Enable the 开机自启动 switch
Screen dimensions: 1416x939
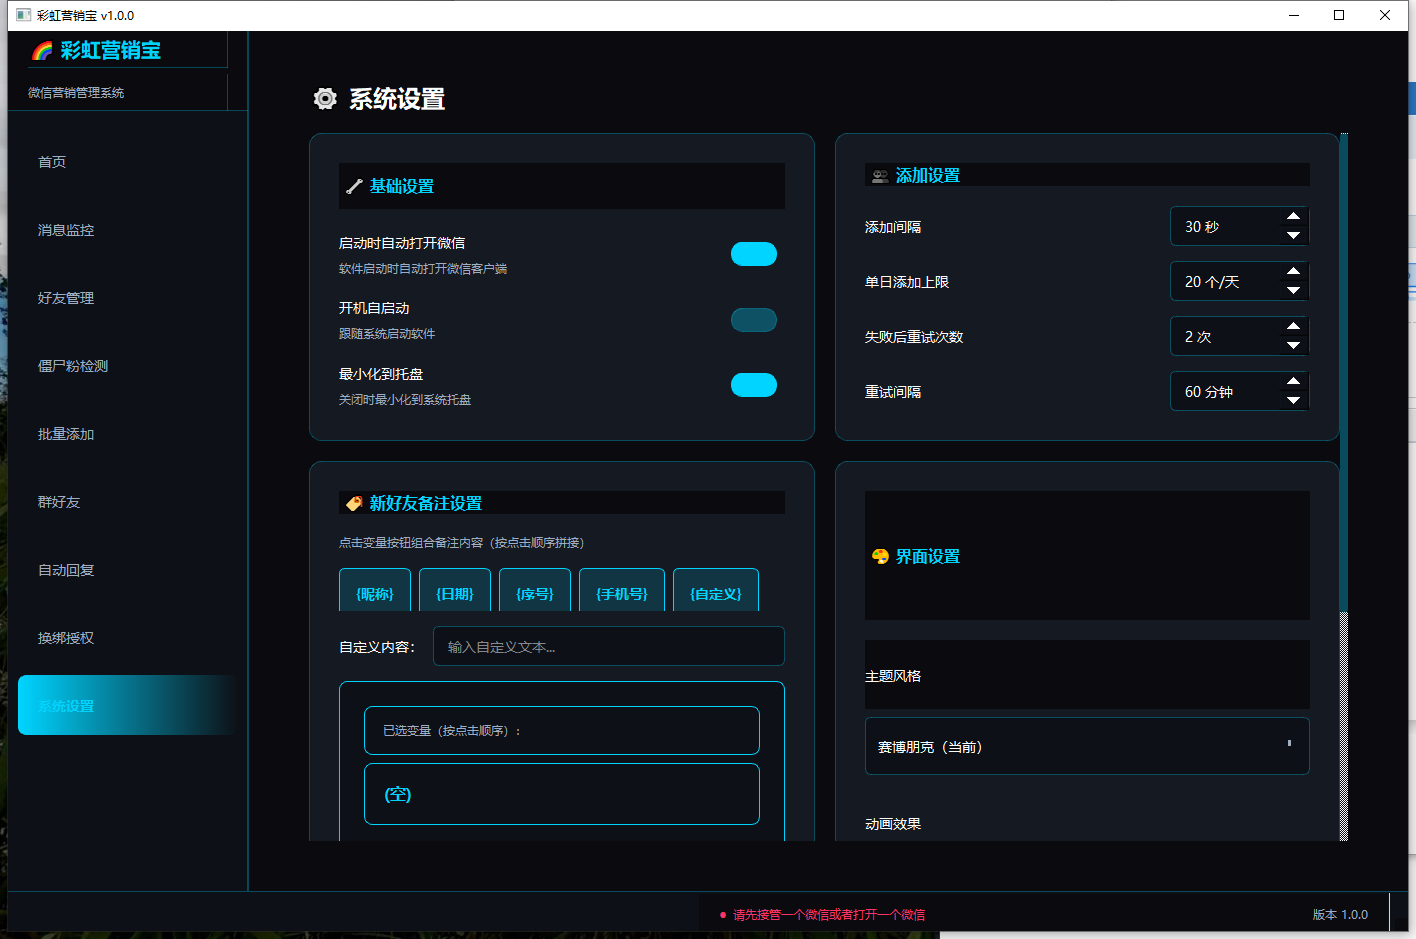coord(754,320)
